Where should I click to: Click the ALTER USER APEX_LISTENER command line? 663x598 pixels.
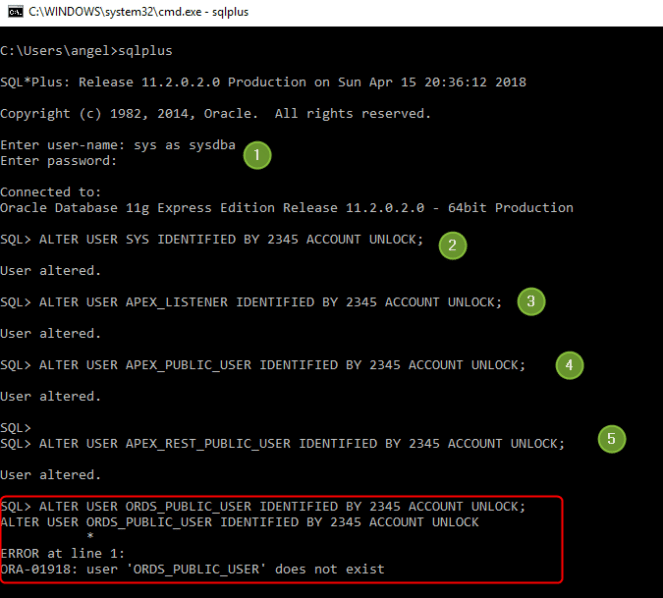tap(251, 302)
